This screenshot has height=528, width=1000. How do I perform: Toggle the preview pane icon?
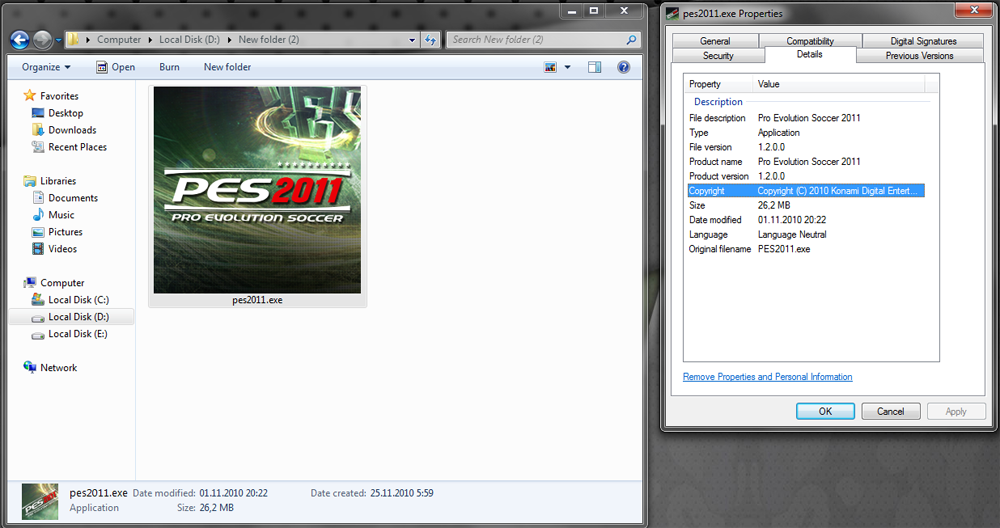coord(594,67)
